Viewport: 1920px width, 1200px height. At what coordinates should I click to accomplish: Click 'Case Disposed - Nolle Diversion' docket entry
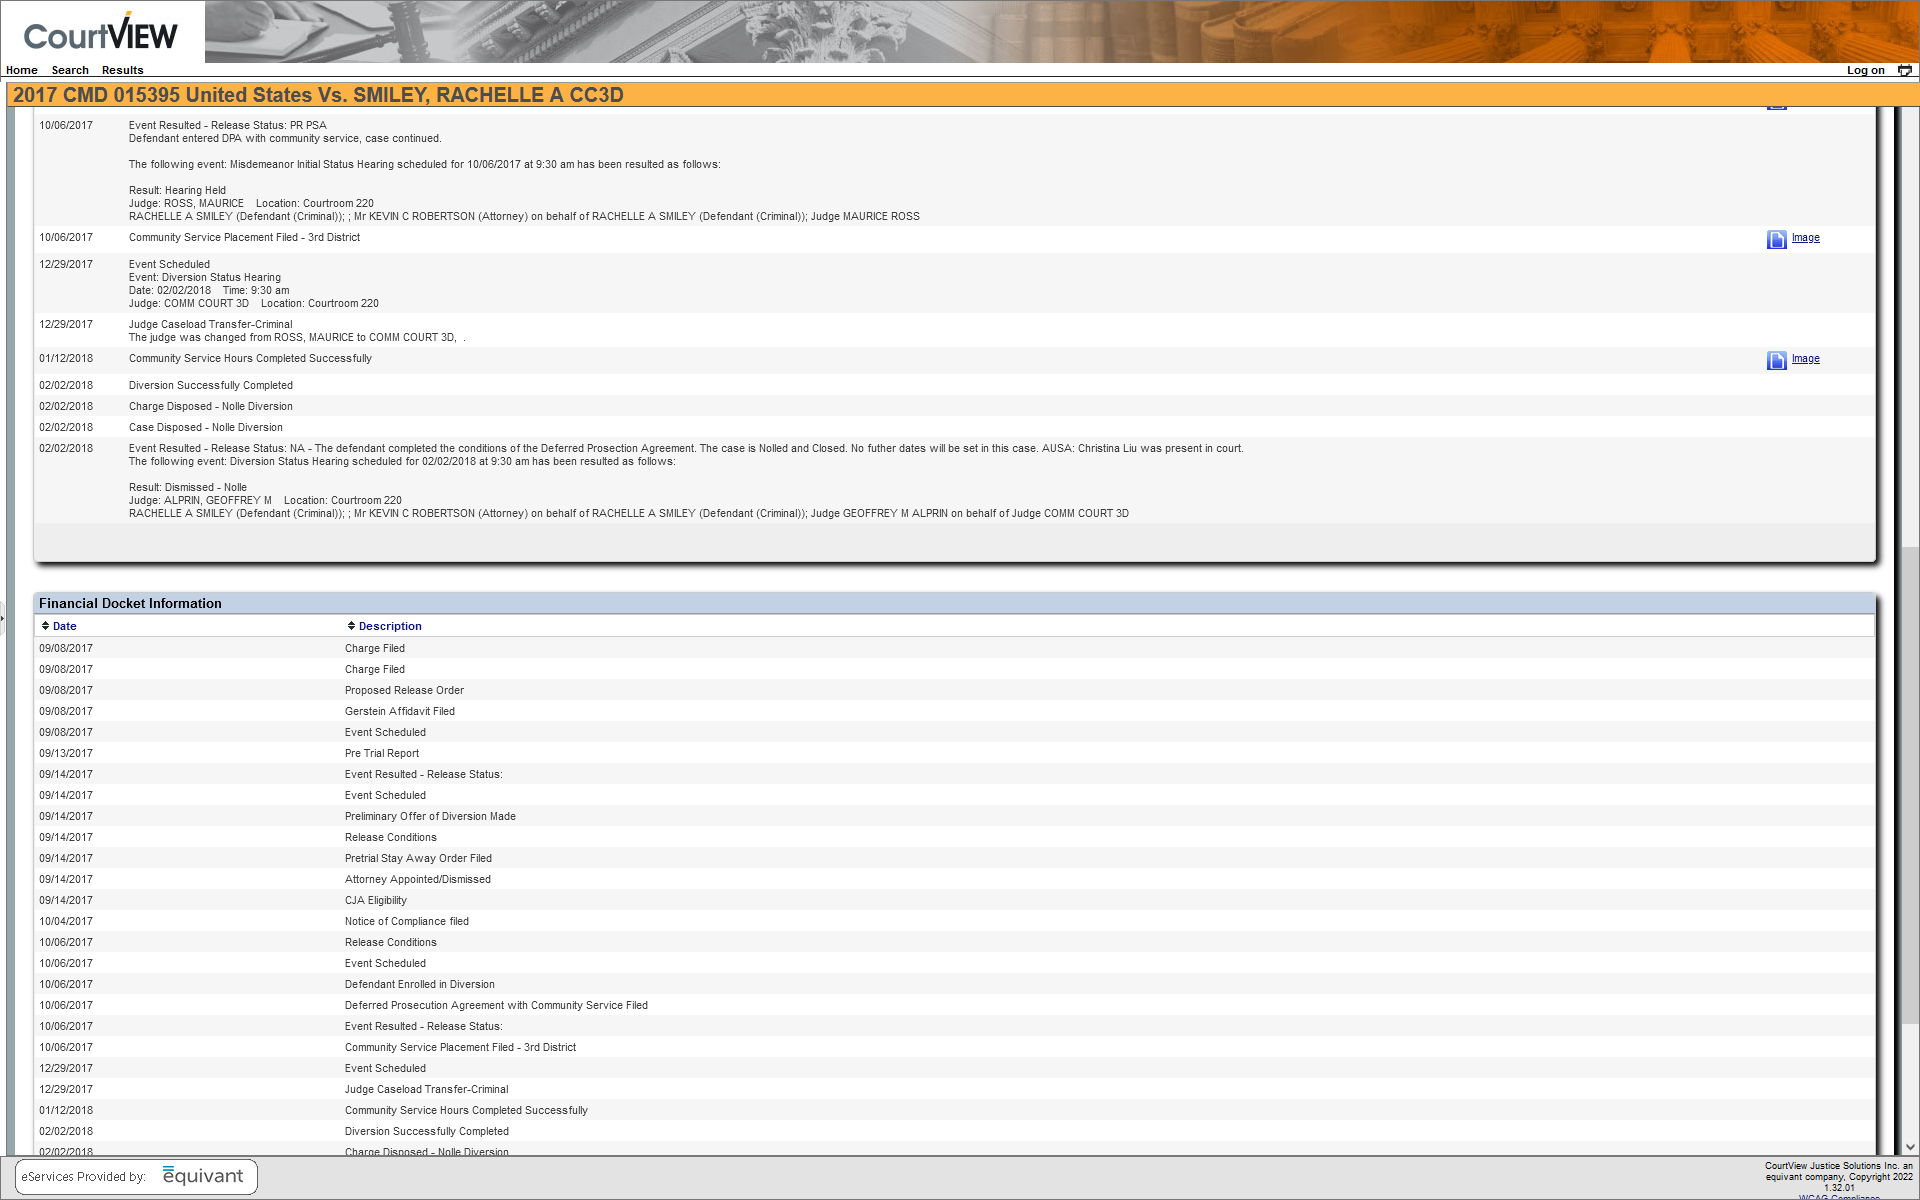[205, 427]
